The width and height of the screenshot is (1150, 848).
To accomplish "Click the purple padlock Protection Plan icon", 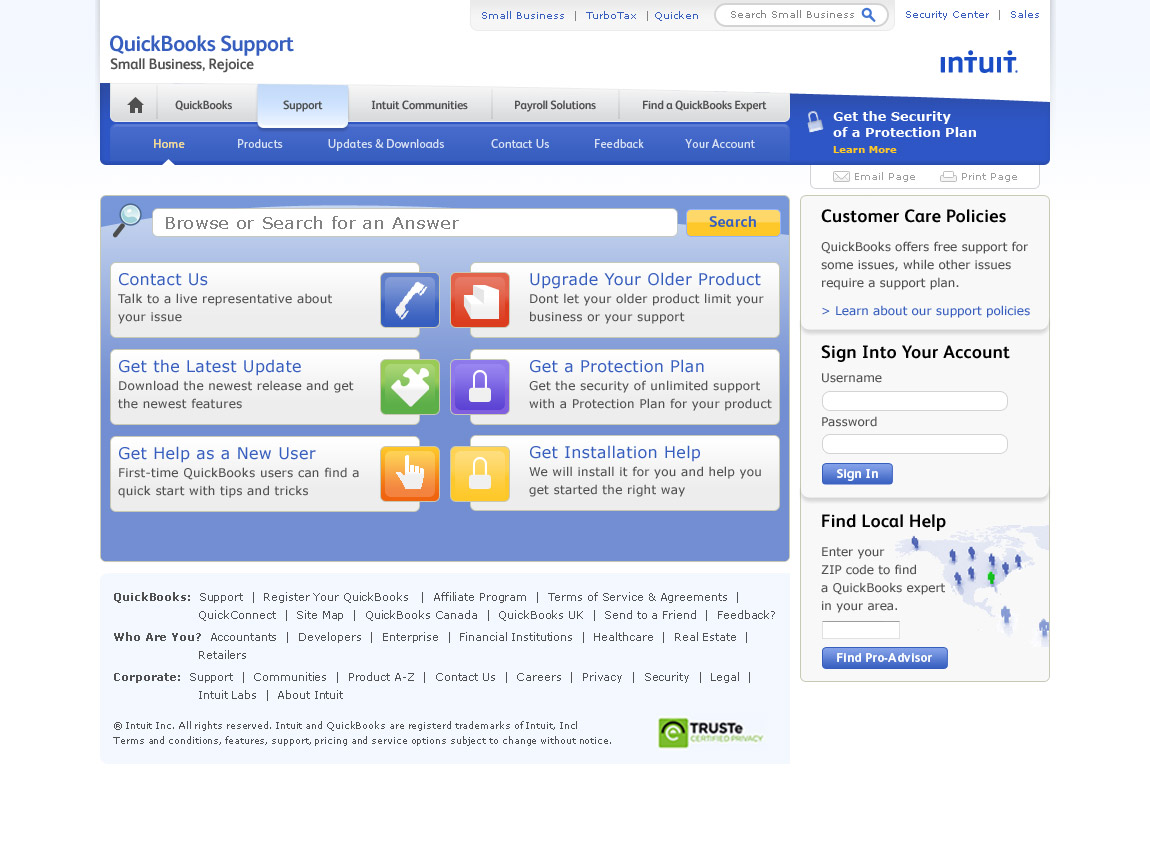I will (x=480, y=387).
